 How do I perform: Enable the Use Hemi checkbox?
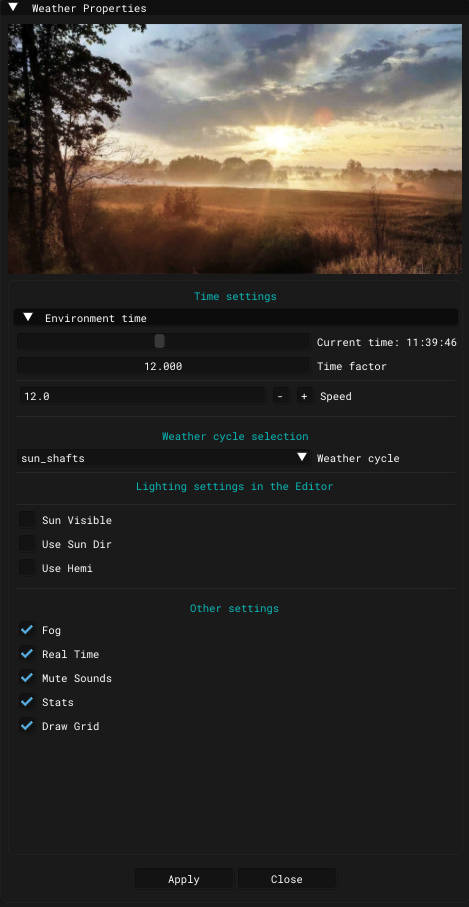[x=27, y=568]
